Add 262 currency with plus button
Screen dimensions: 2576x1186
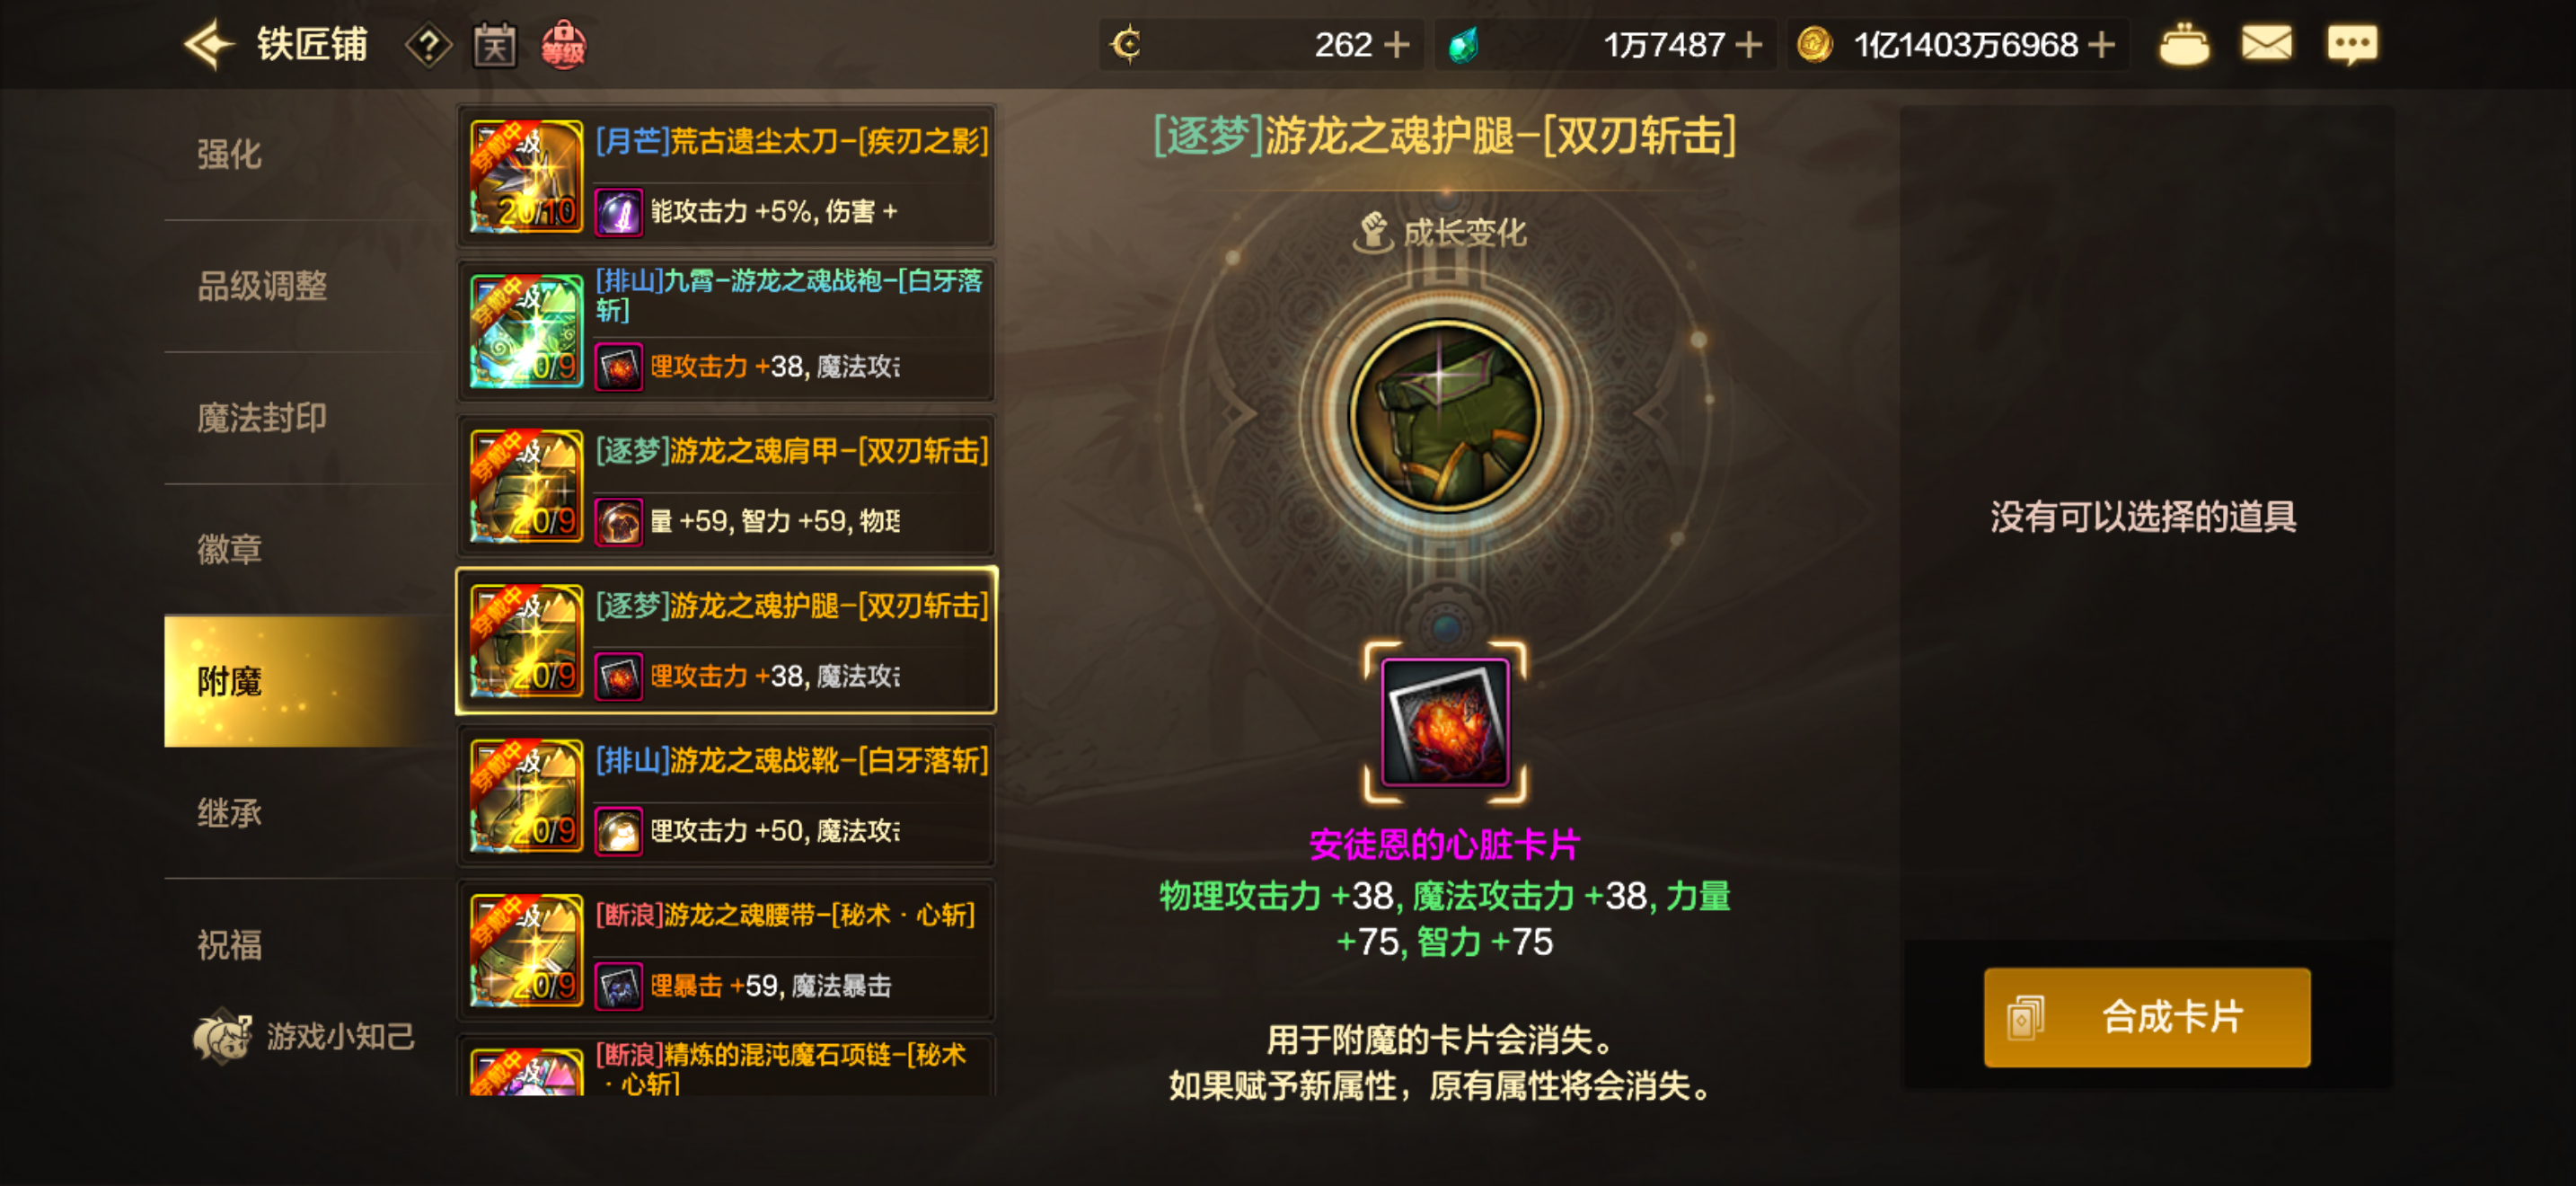point(1396,45)
